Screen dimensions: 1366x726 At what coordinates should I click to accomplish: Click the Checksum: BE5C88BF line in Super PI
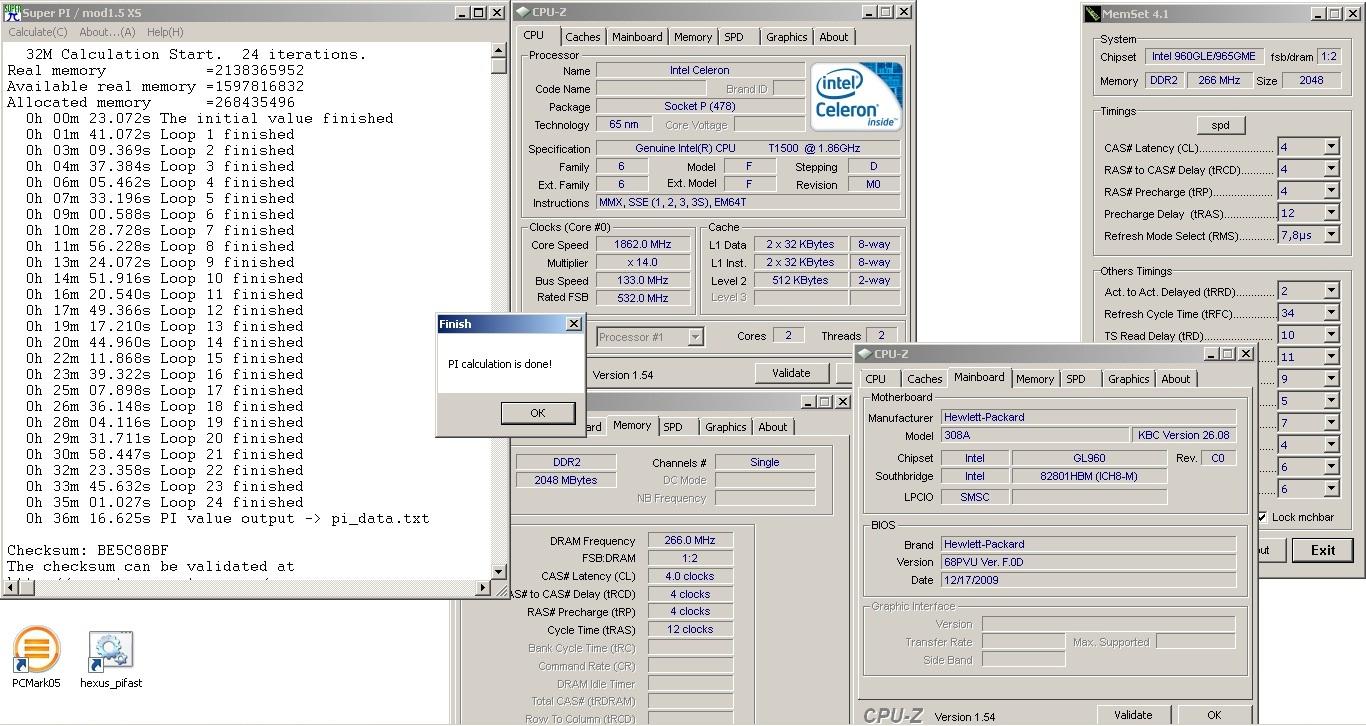88,550
